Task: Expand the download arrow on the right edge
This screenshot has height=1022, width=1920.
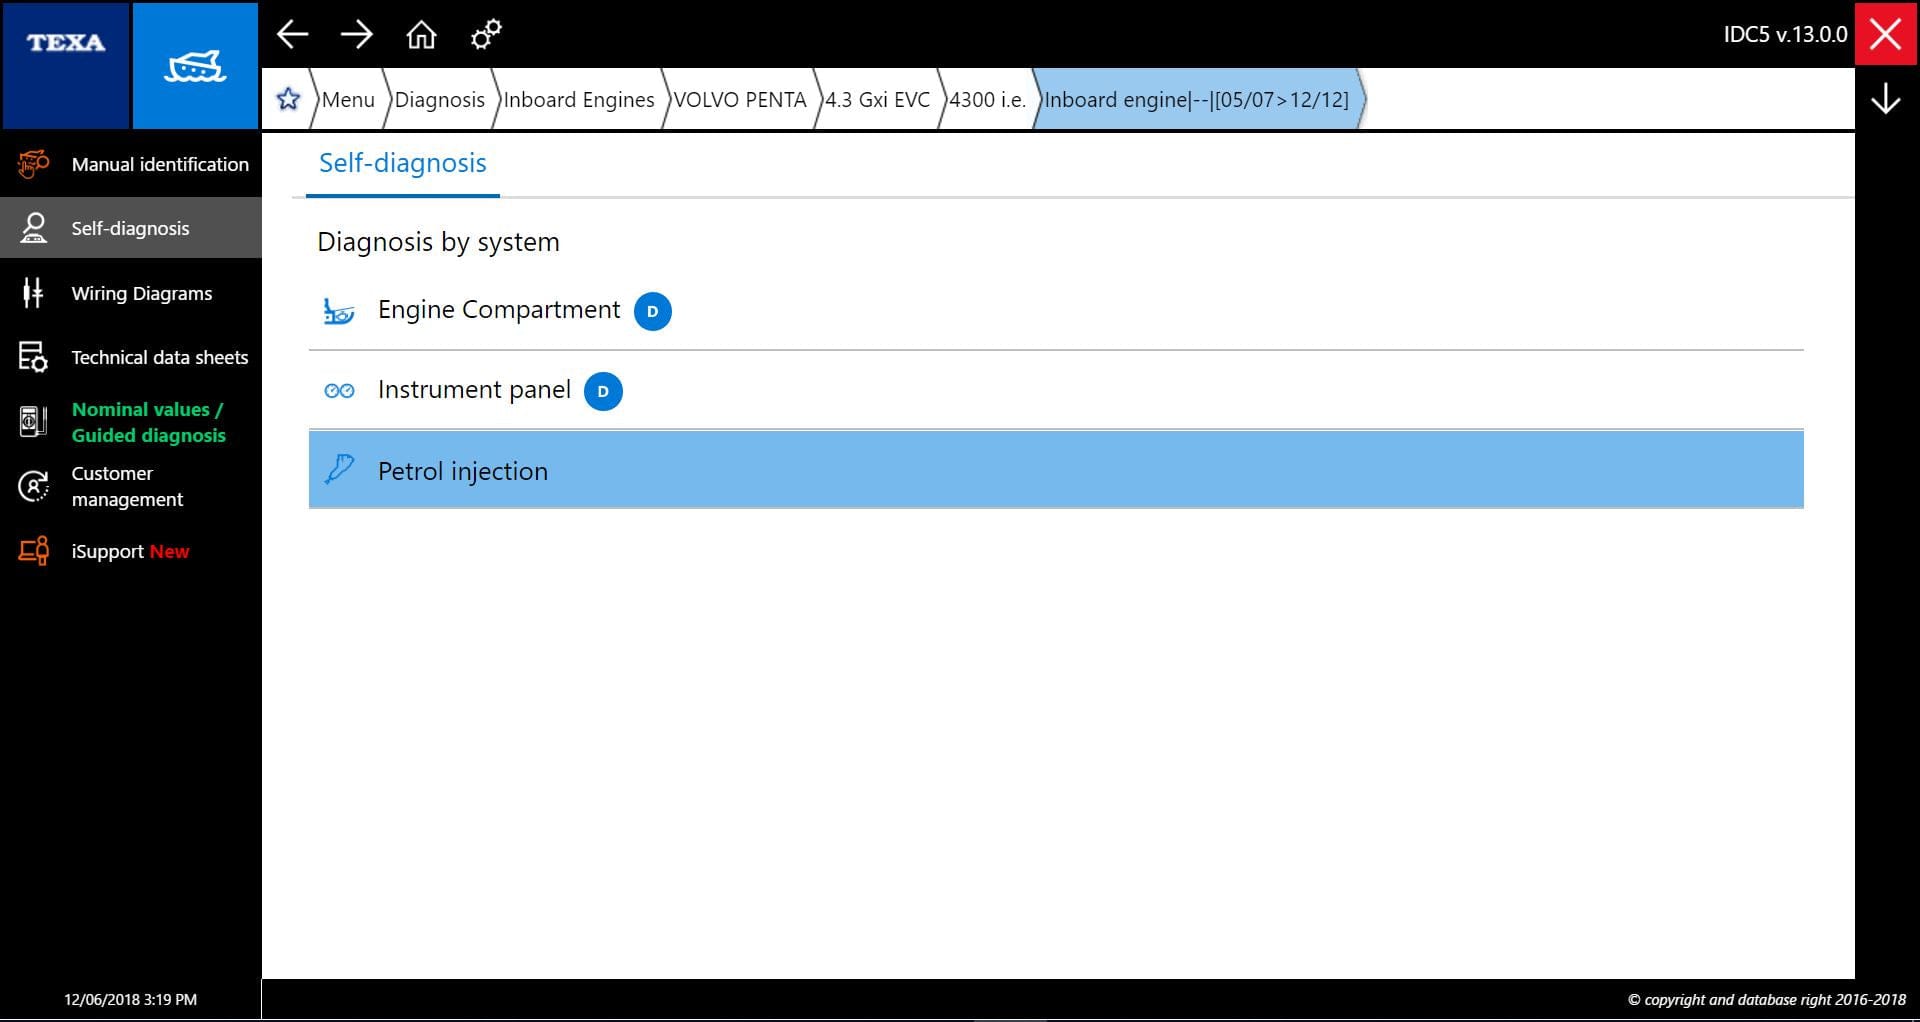Action: pos(1886,98)
